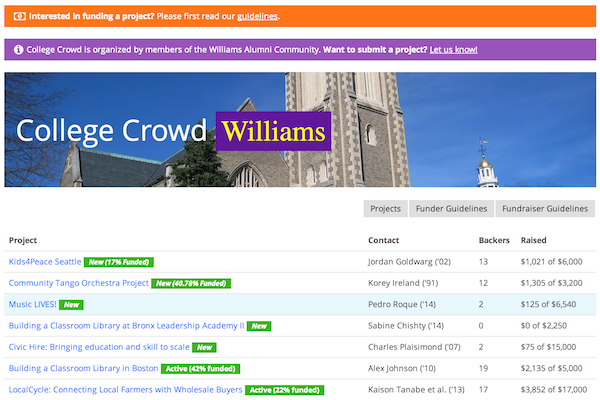Viewport: 600px width, 400px height.
Task: Click contact 'Kaison Tanabe et al. ('13)'
Action: (416, 390)
